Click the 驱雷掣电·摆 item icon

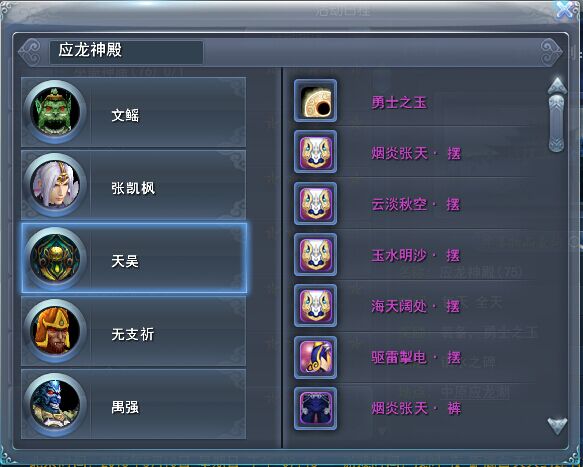[x=316, y=357]
